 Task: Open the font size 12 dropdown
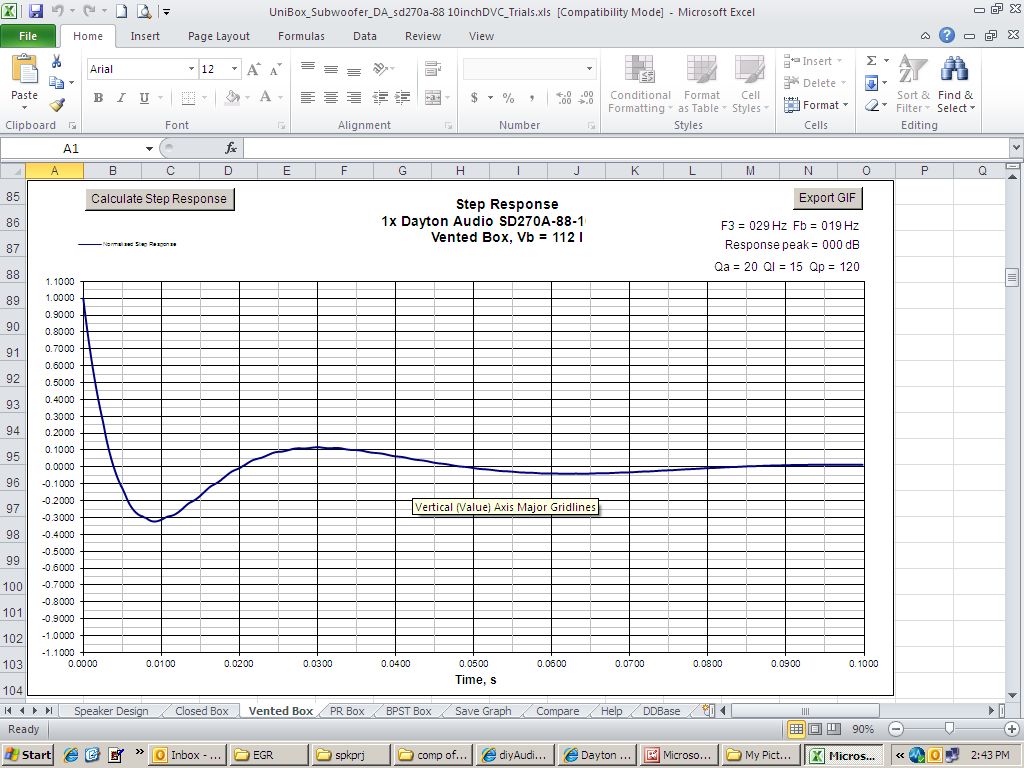[x=234, y=69]
